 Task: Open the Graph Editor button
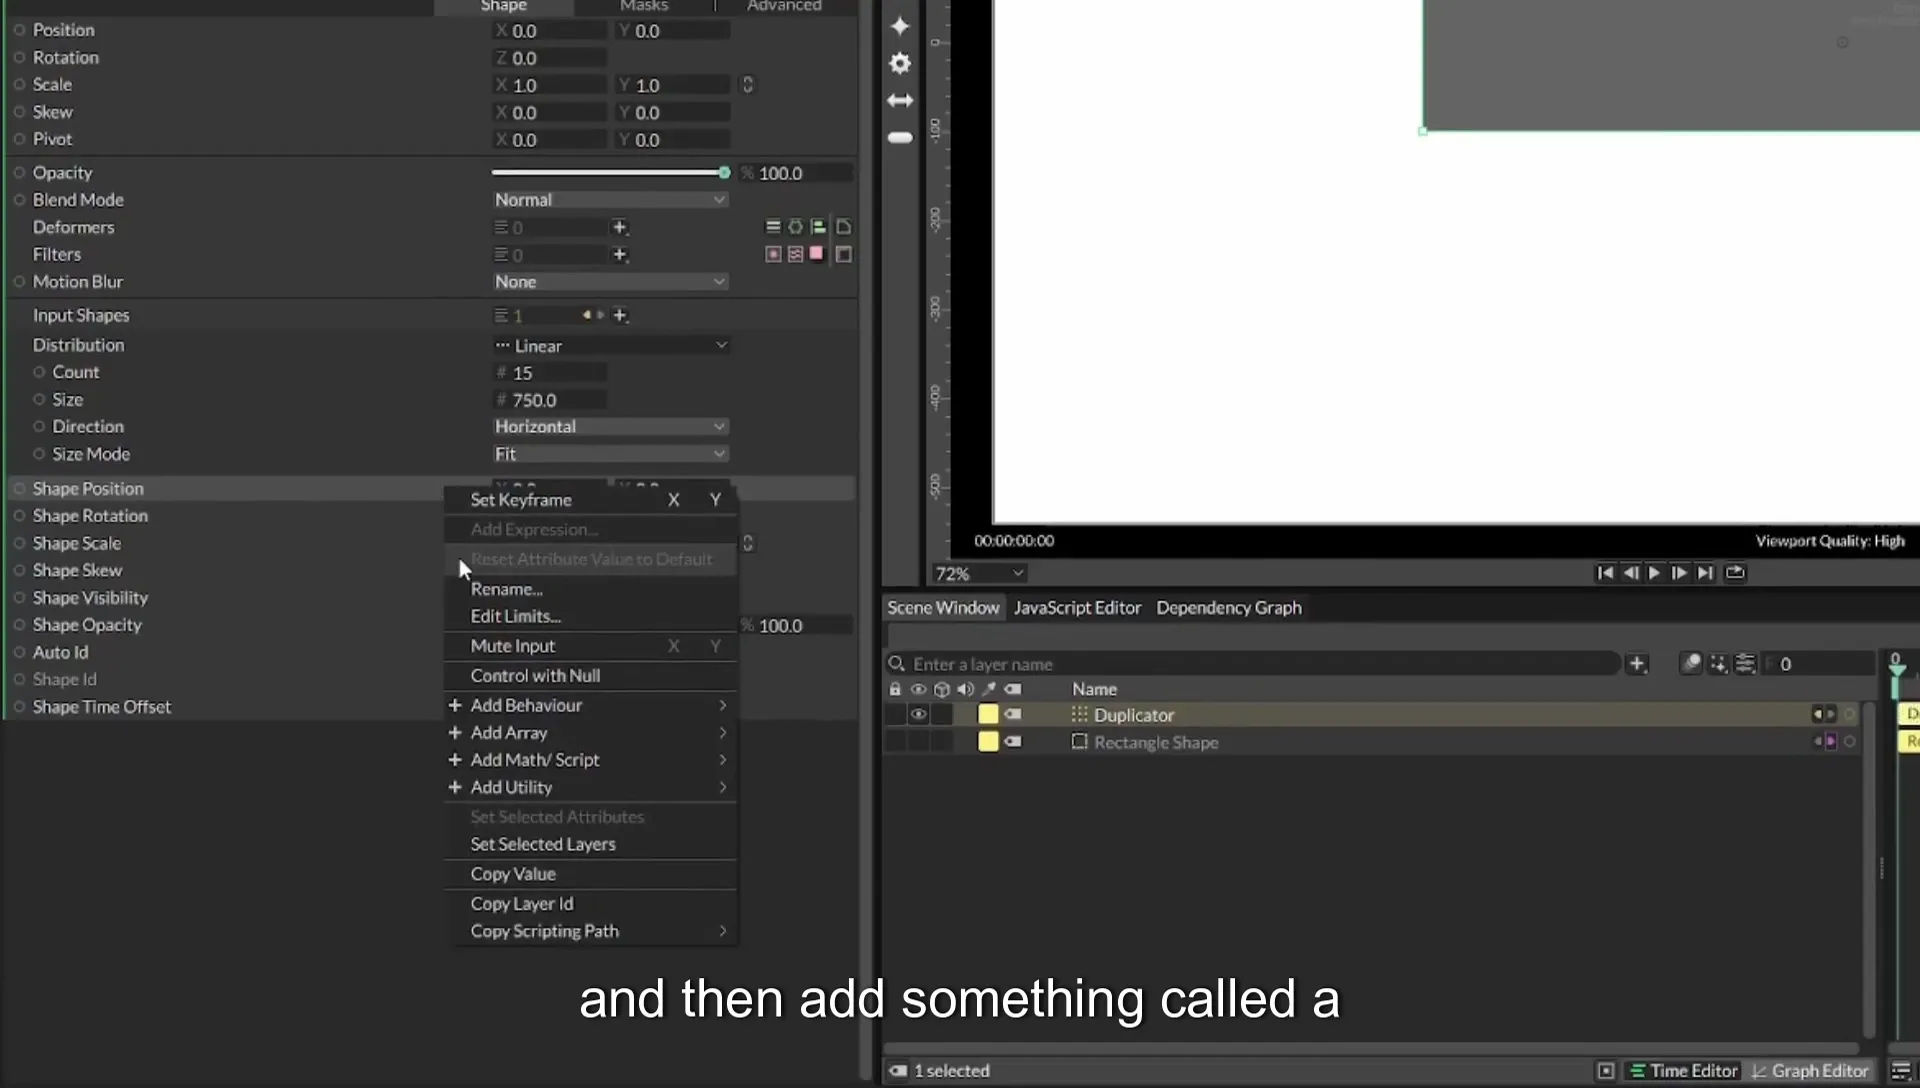(1809, 1071)
